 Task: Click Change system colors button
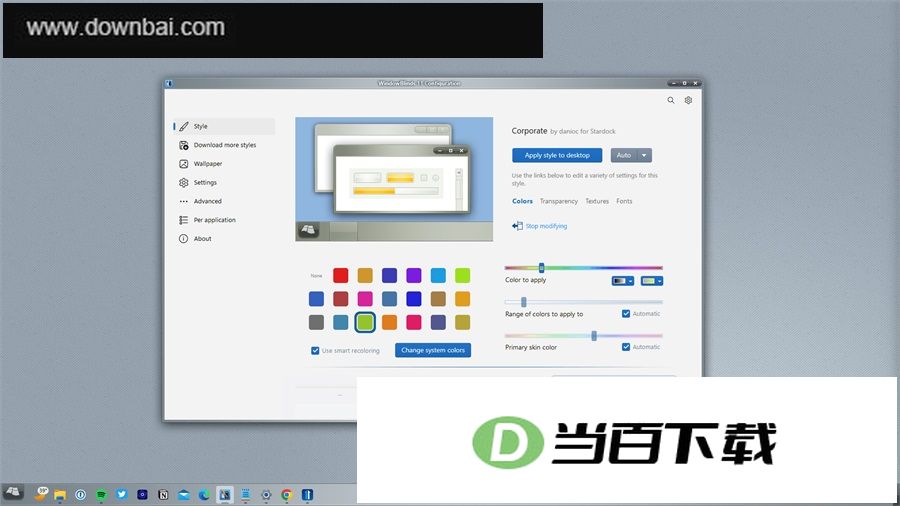pos(433,351)
